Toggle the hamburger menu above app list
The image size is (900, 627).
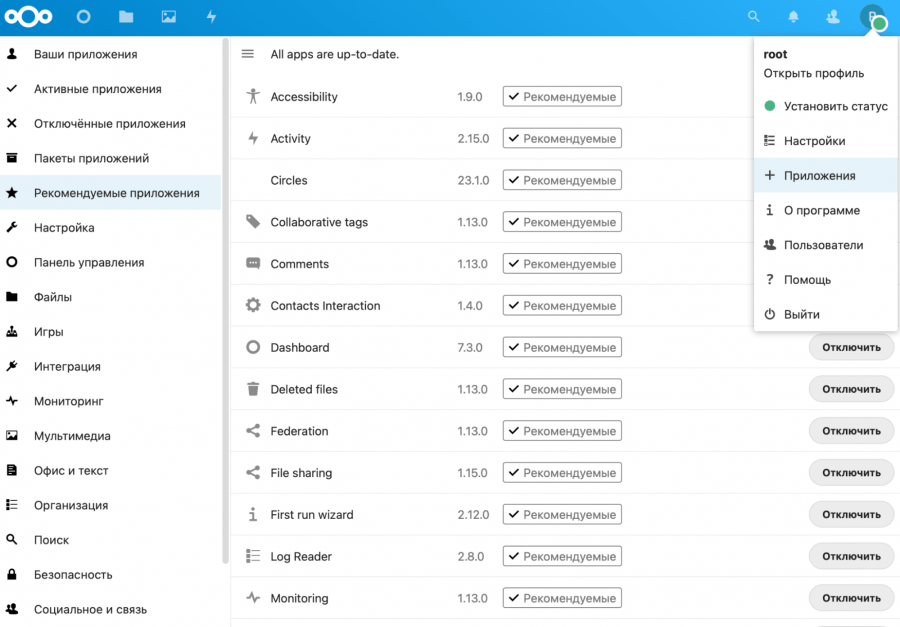click(x=248, y=54)
